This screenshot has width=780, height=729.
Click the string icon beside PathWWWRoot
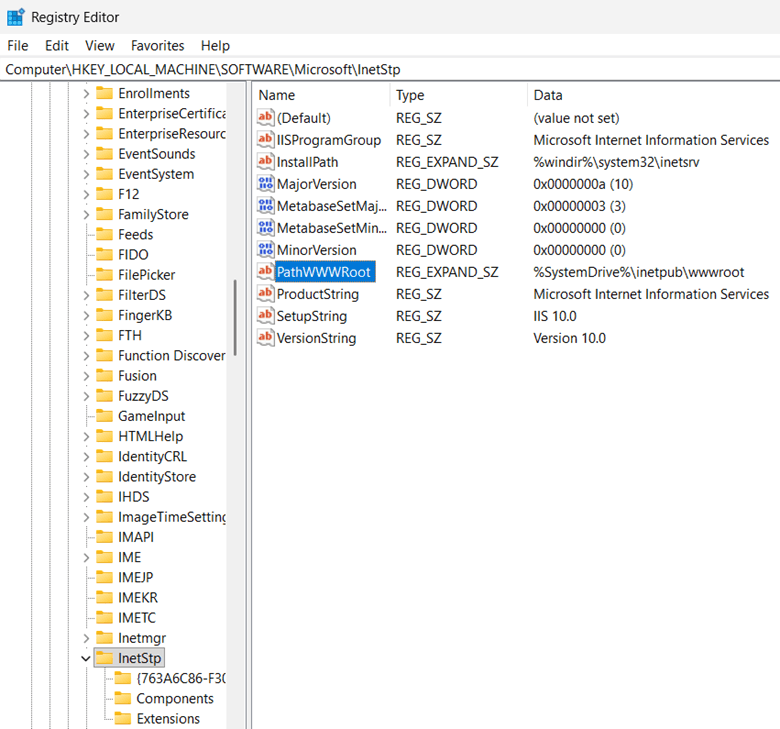point(265,271)
